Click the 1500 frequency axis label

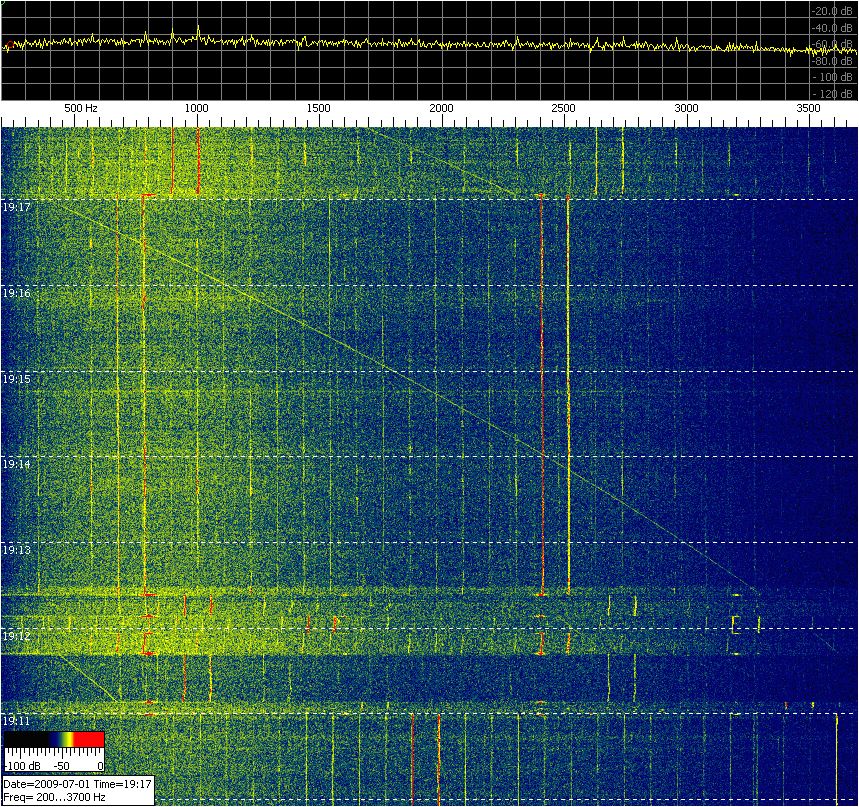[319, 108]
